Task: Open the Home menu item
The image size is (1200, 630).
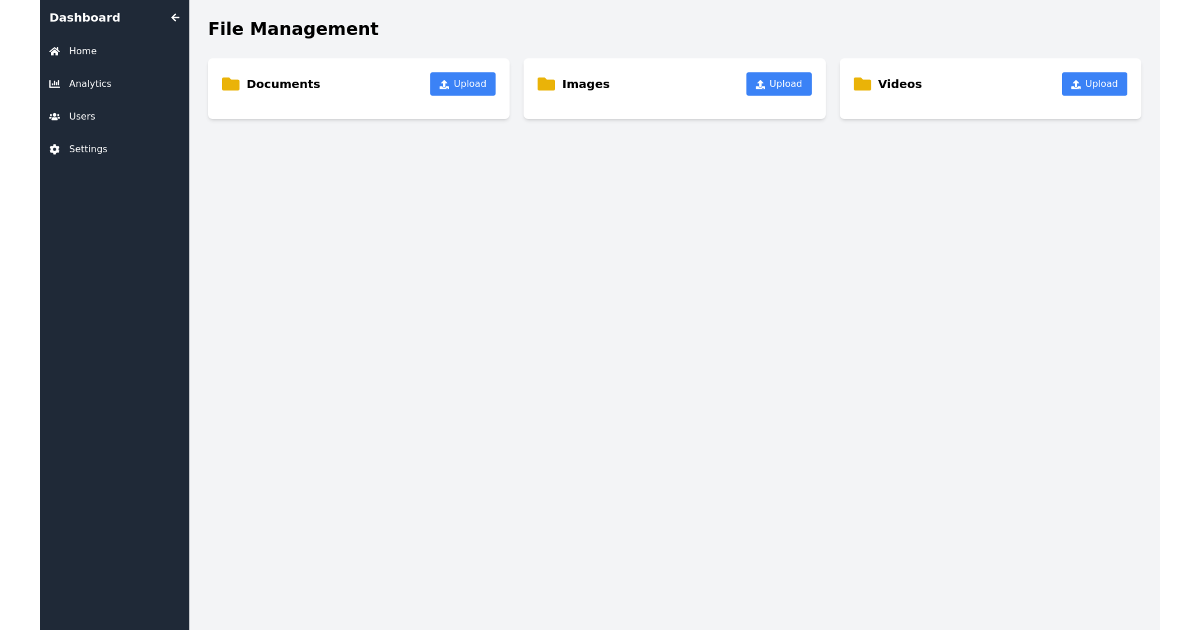Action: point(81,51)
